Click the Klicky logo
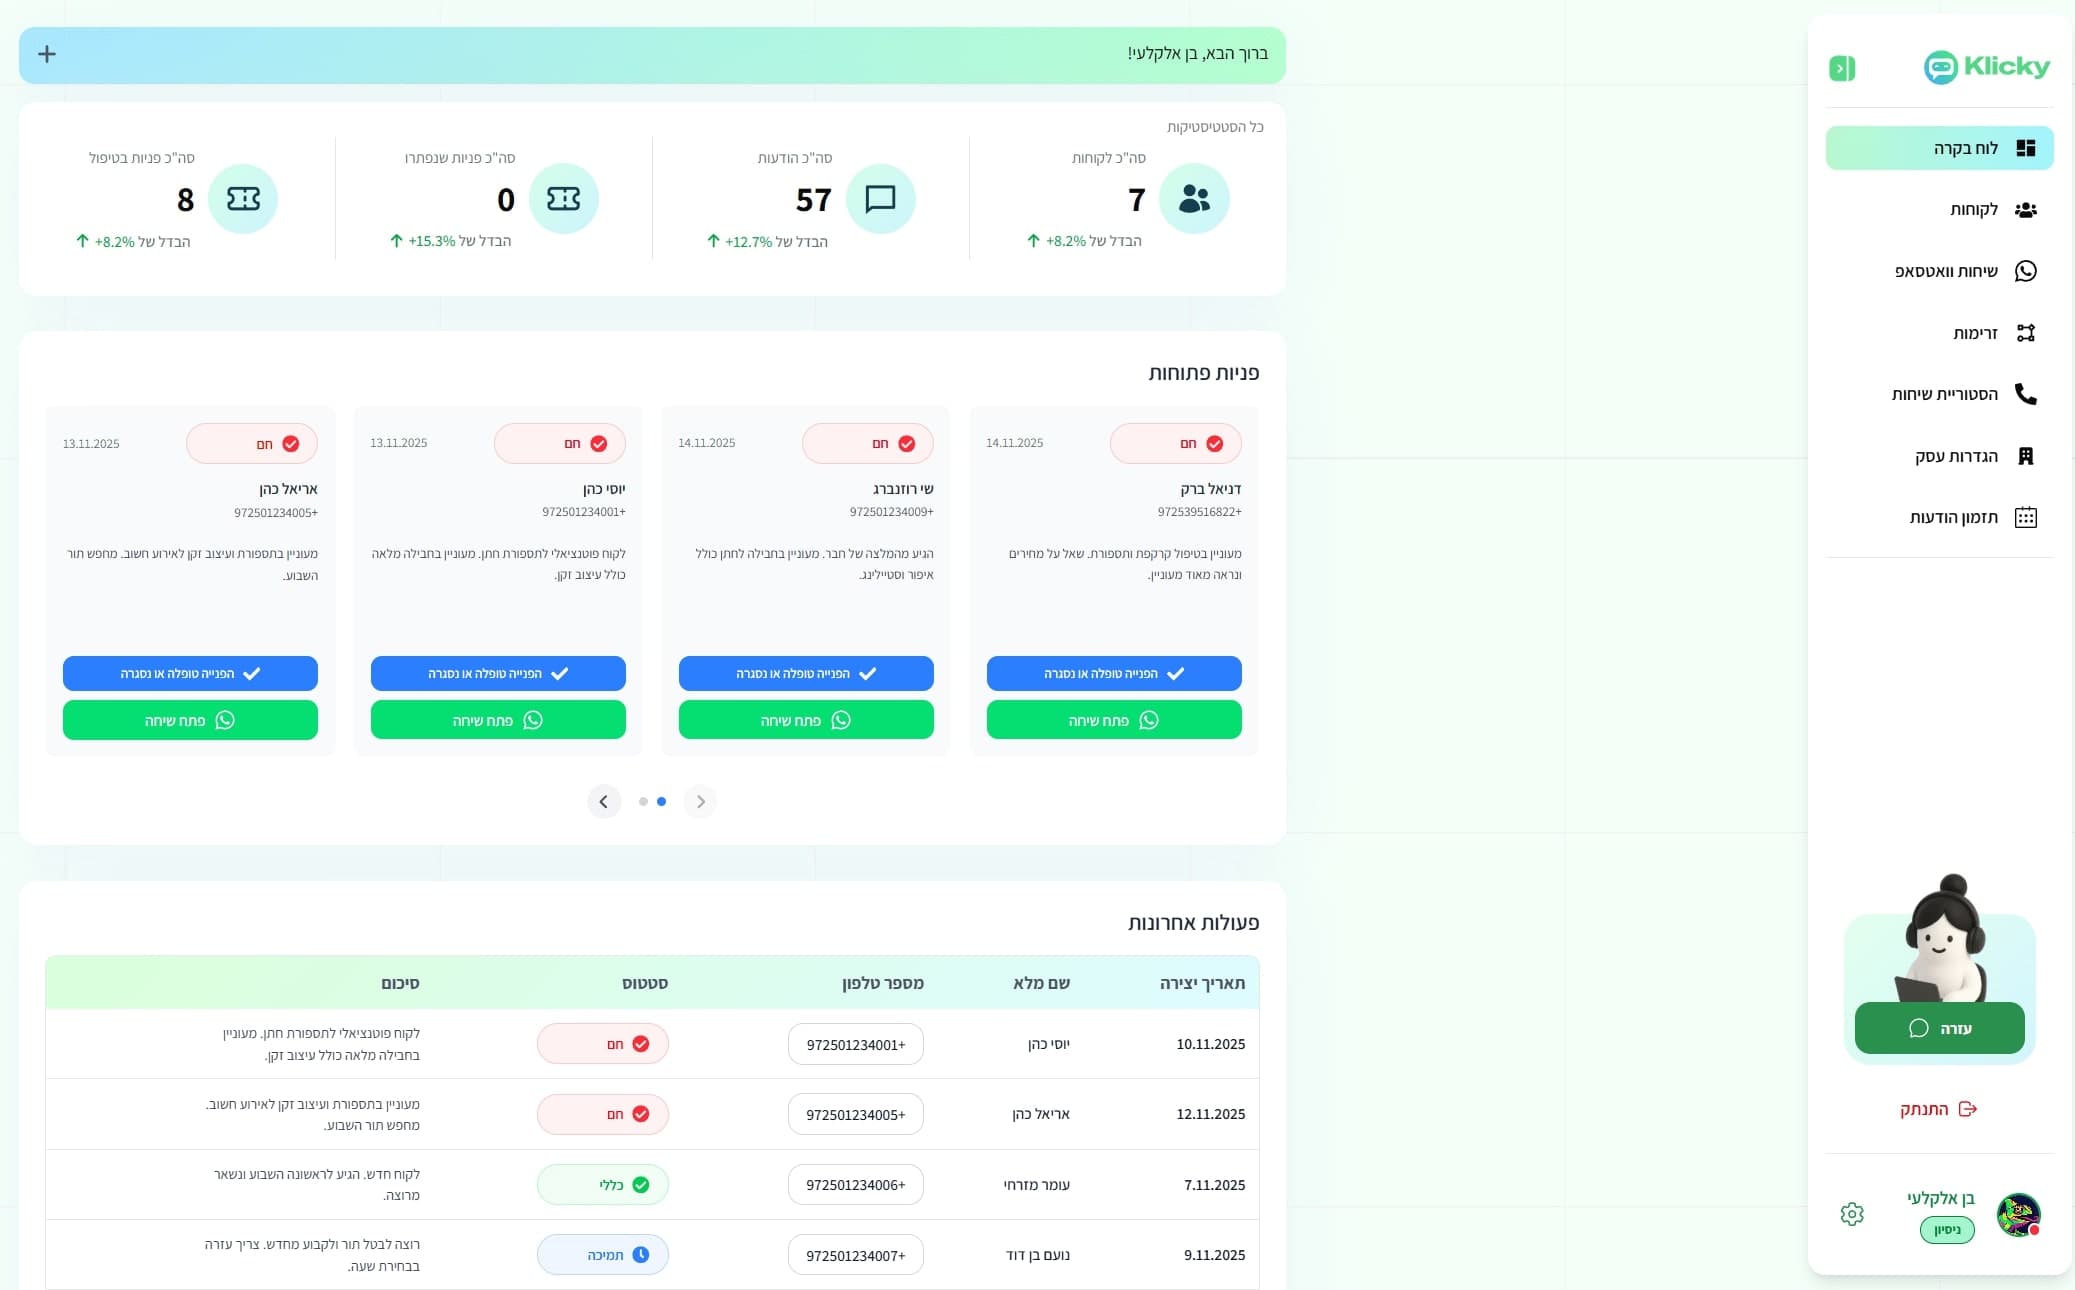The image size is (2075, 1290). [1986, 67]
